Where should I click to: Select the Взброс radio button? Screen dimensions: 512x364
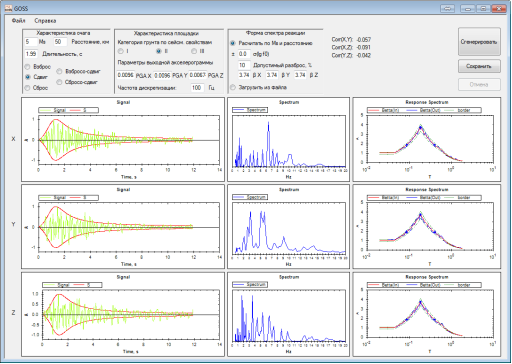click(x=28, y=67)
